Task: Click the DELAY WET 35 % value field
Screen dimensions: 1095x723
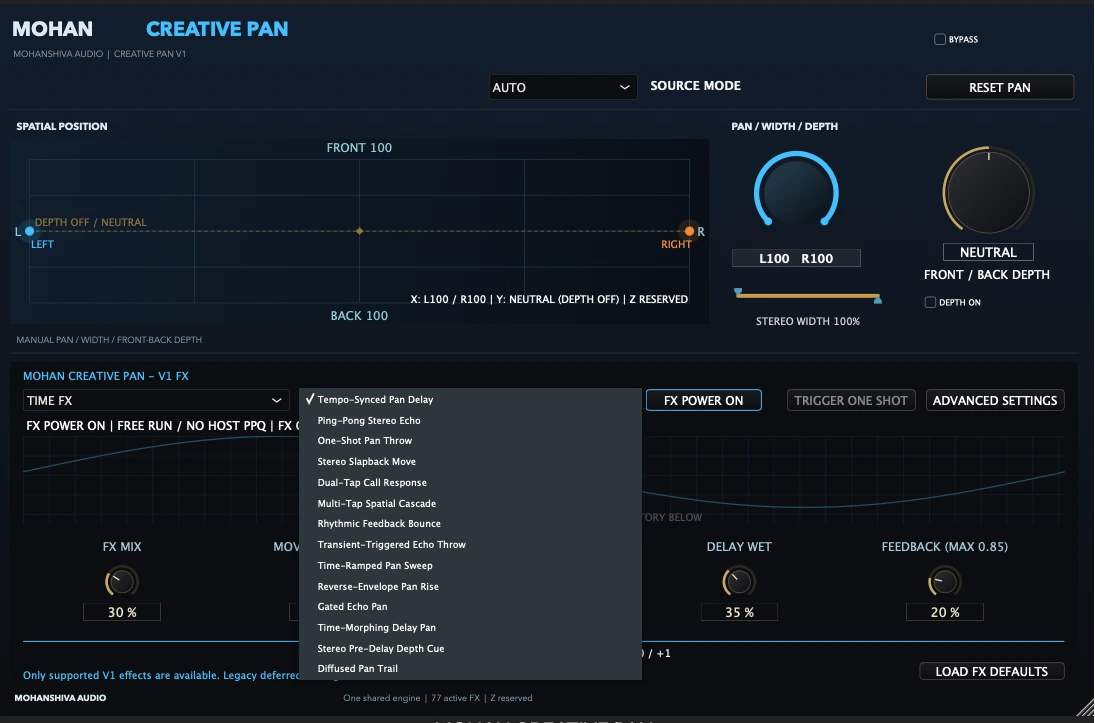Action: [x=739, y=612]
